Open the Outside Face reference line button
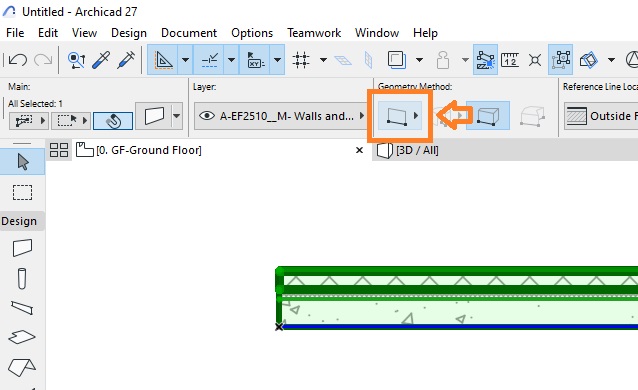638x390 pixels. click(601, 116)
